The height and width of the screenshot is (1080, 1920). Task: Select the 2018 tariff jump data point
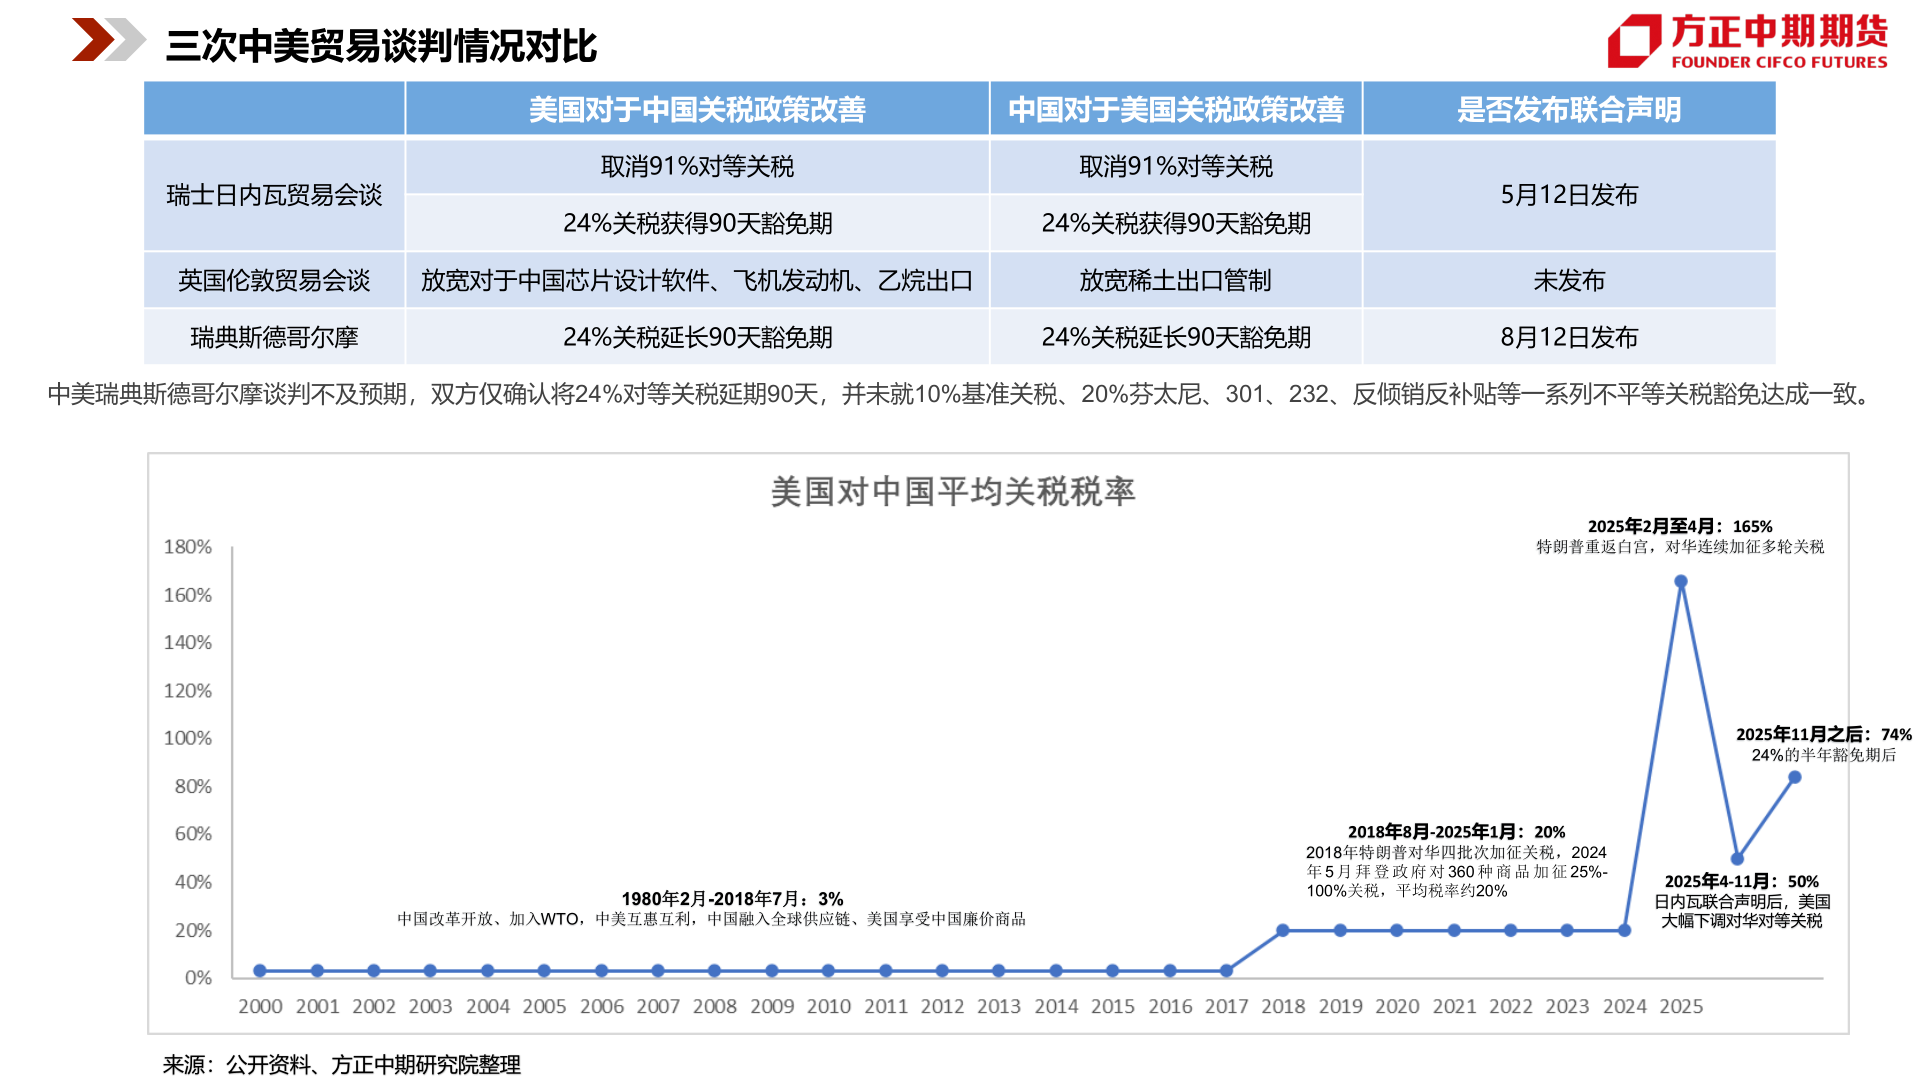click(1281, 931)
